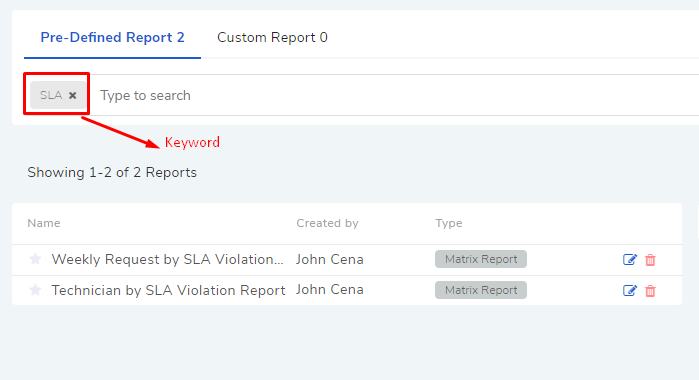Image resolution: width=699 pixels, height=380 pixels.
Task: Open Weekly Request by SLA Violation report
Action: 168,260
